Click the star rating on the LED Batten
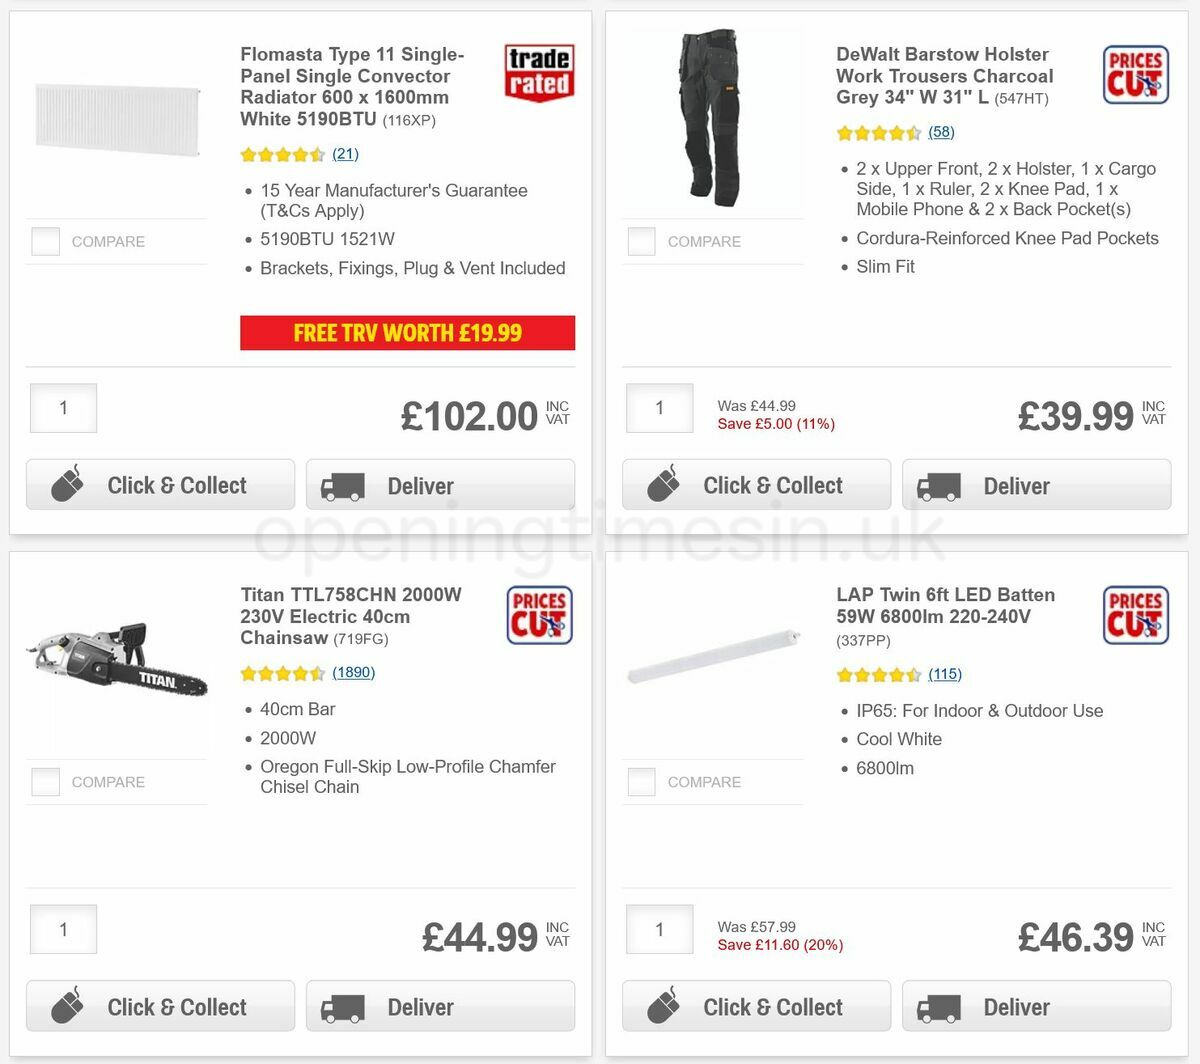 (880, 674)
